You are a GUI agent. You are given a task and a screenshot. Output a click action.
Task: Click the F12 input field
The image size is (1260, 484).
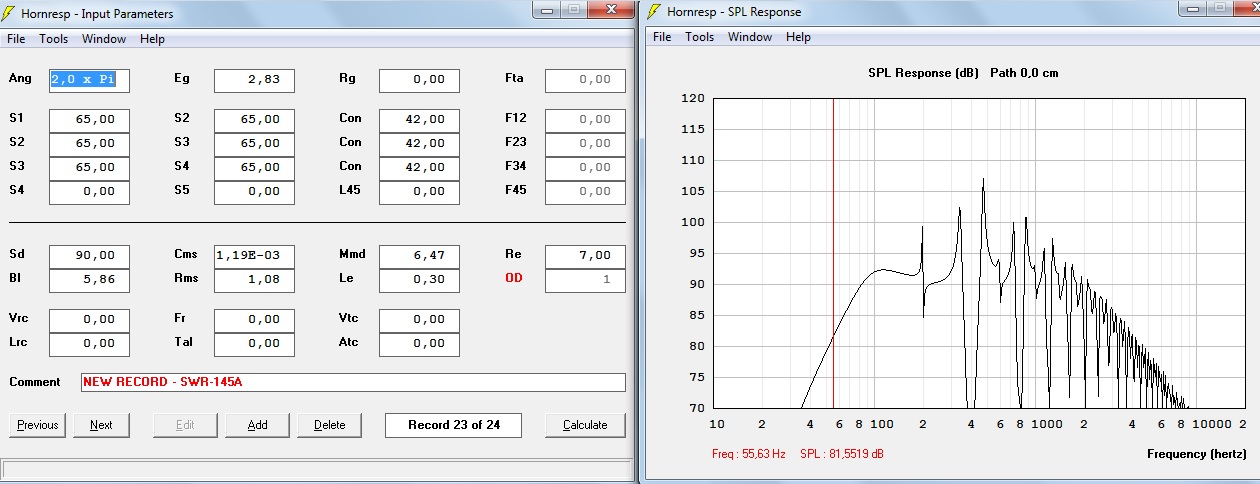585,119
